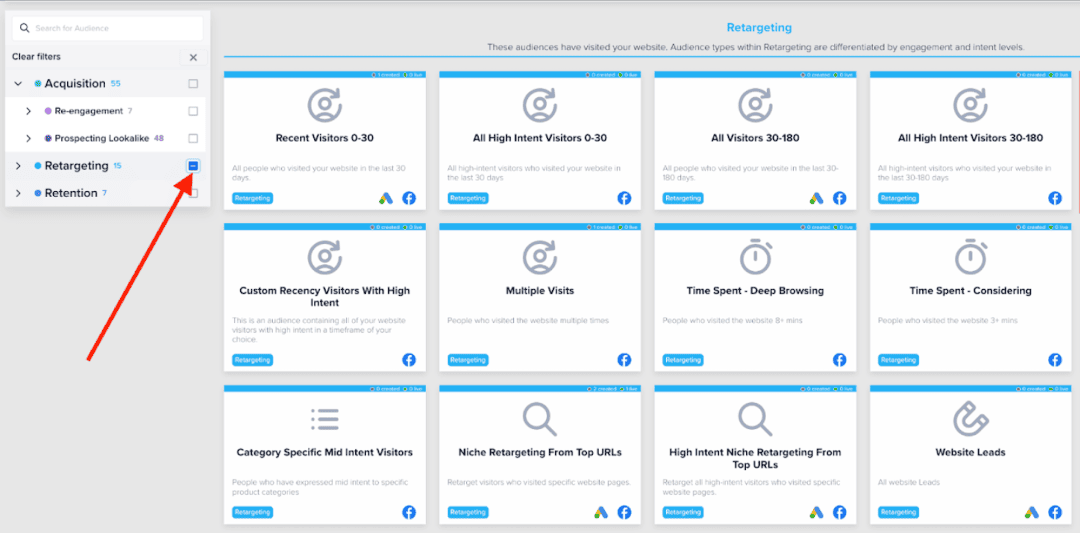This screenshot has width=1080, height=533.
Task: Select the Acquisition category label
Action: (75, 84)
